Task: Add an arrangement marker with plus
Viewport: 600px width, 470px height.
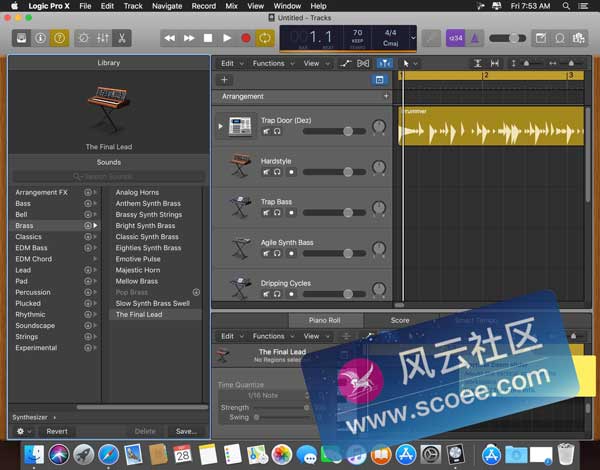Action: point(386,96)
